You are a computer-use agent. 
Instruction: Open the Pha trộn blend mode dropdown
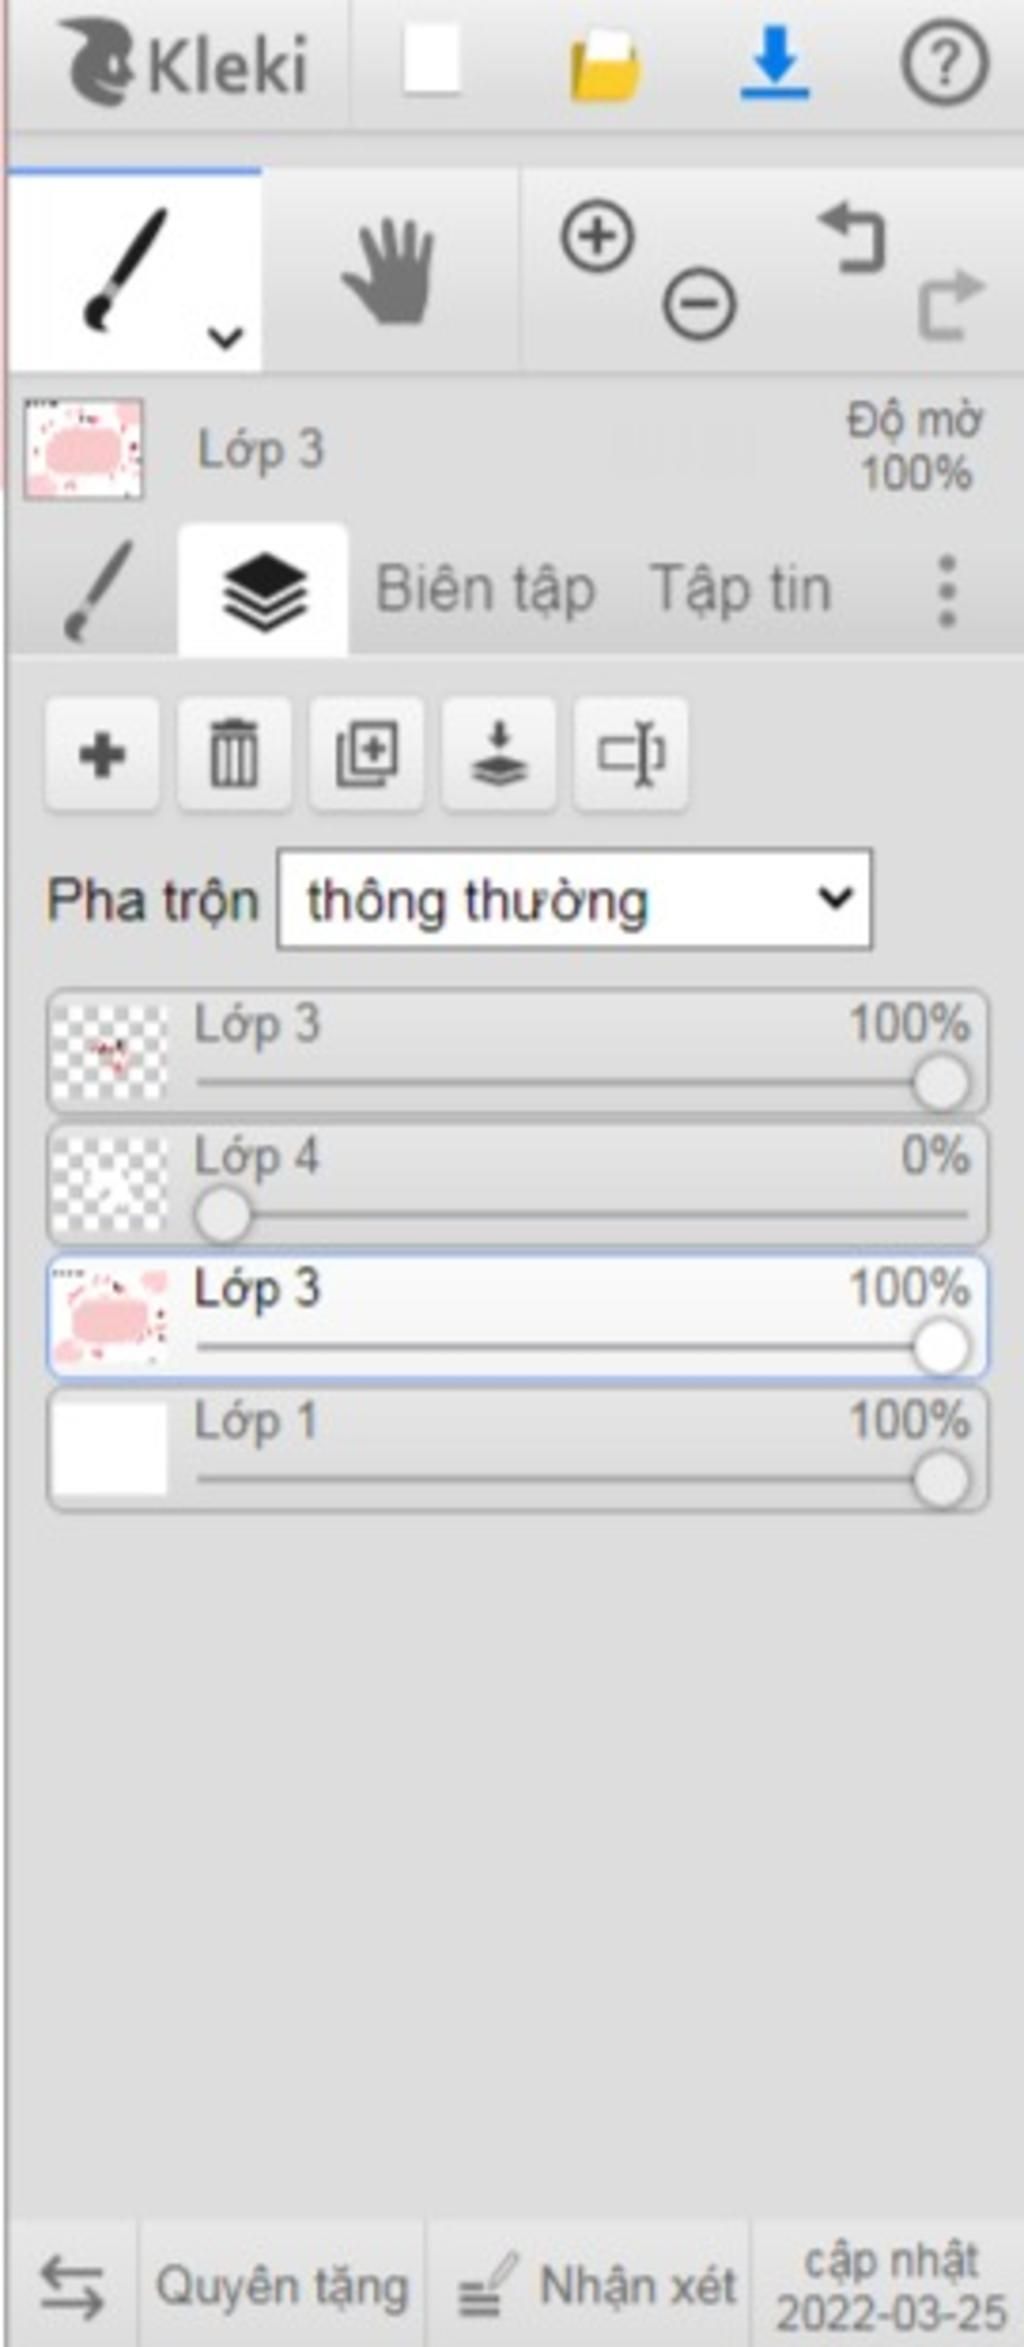click(574, 899)
